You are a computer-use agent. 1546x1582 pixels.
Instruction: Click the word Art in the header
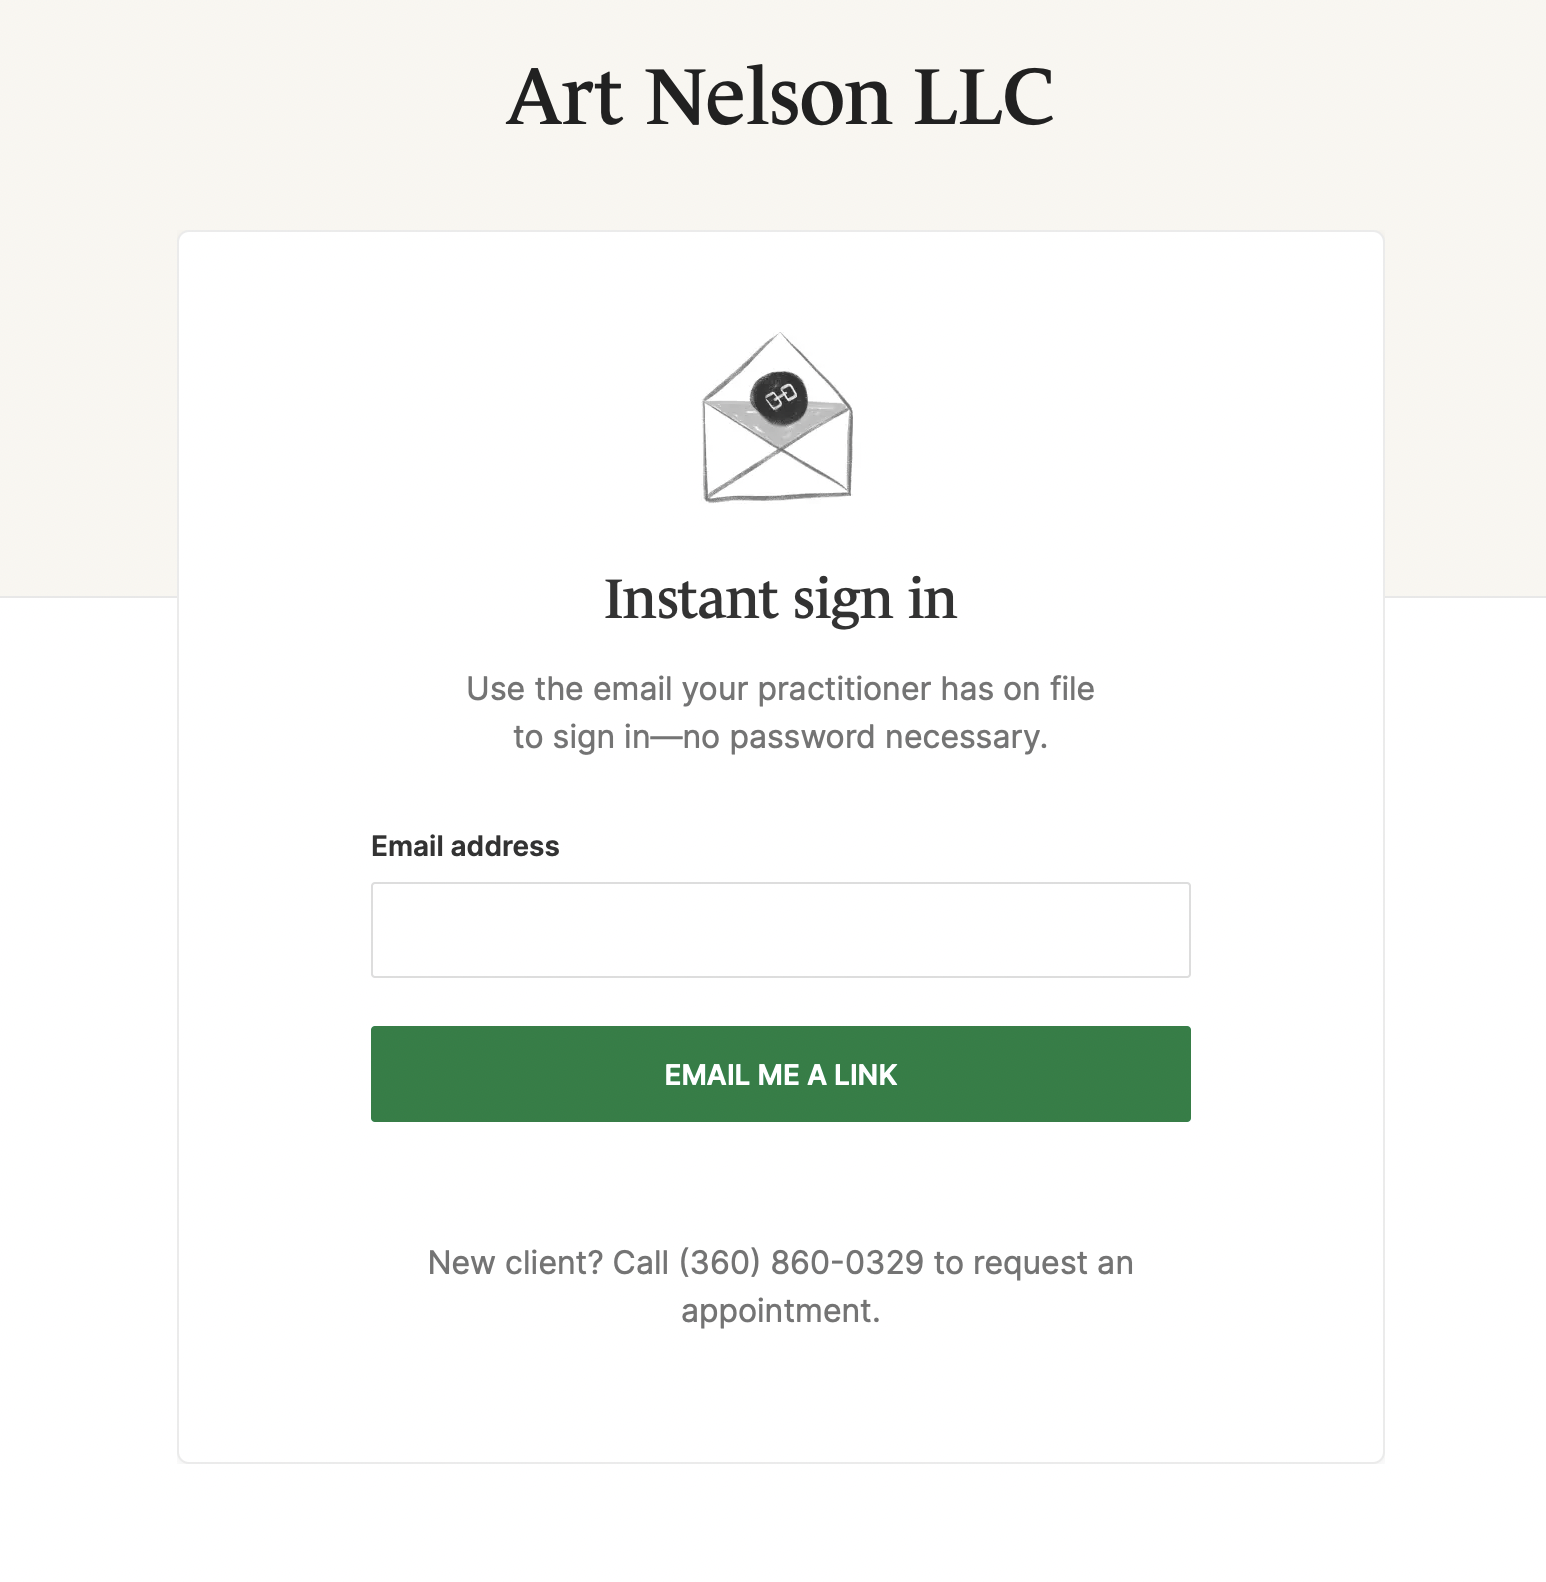coord(564,97)
